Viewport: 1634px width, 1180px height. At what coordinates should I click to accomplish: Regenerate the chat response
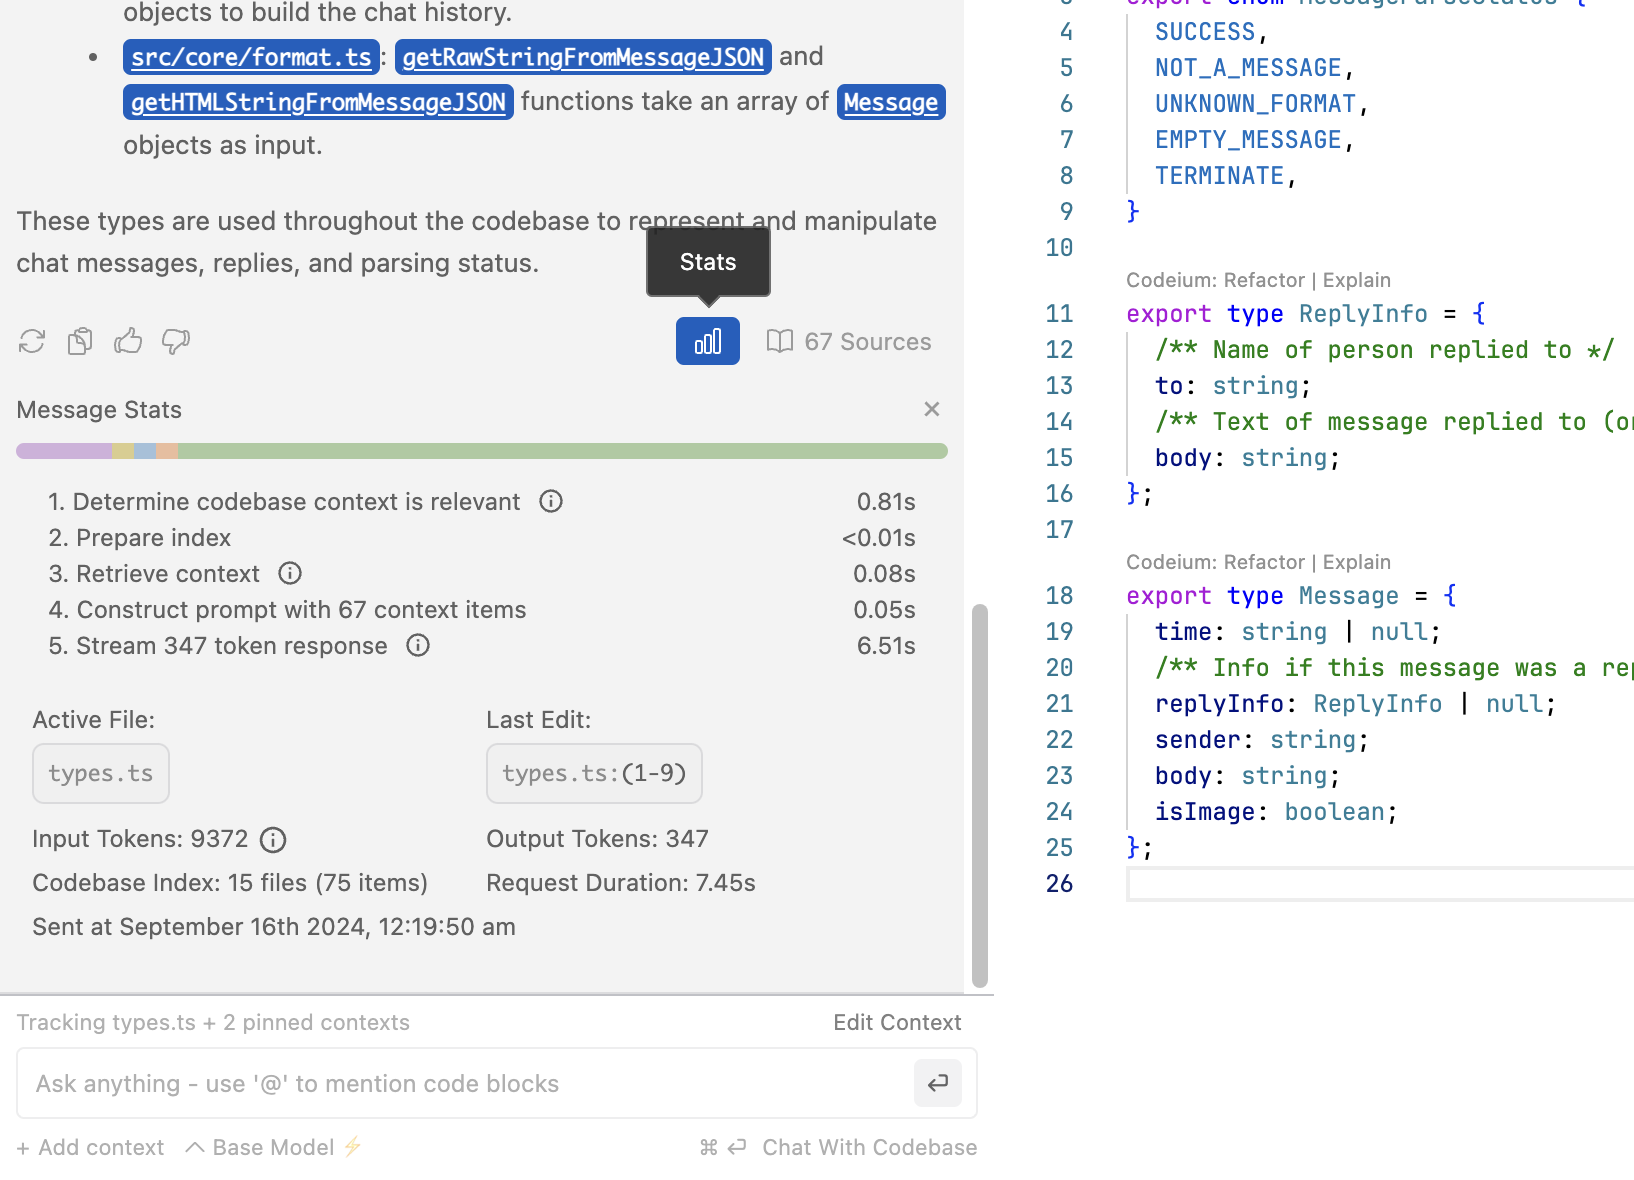click(x=32, y=342)
